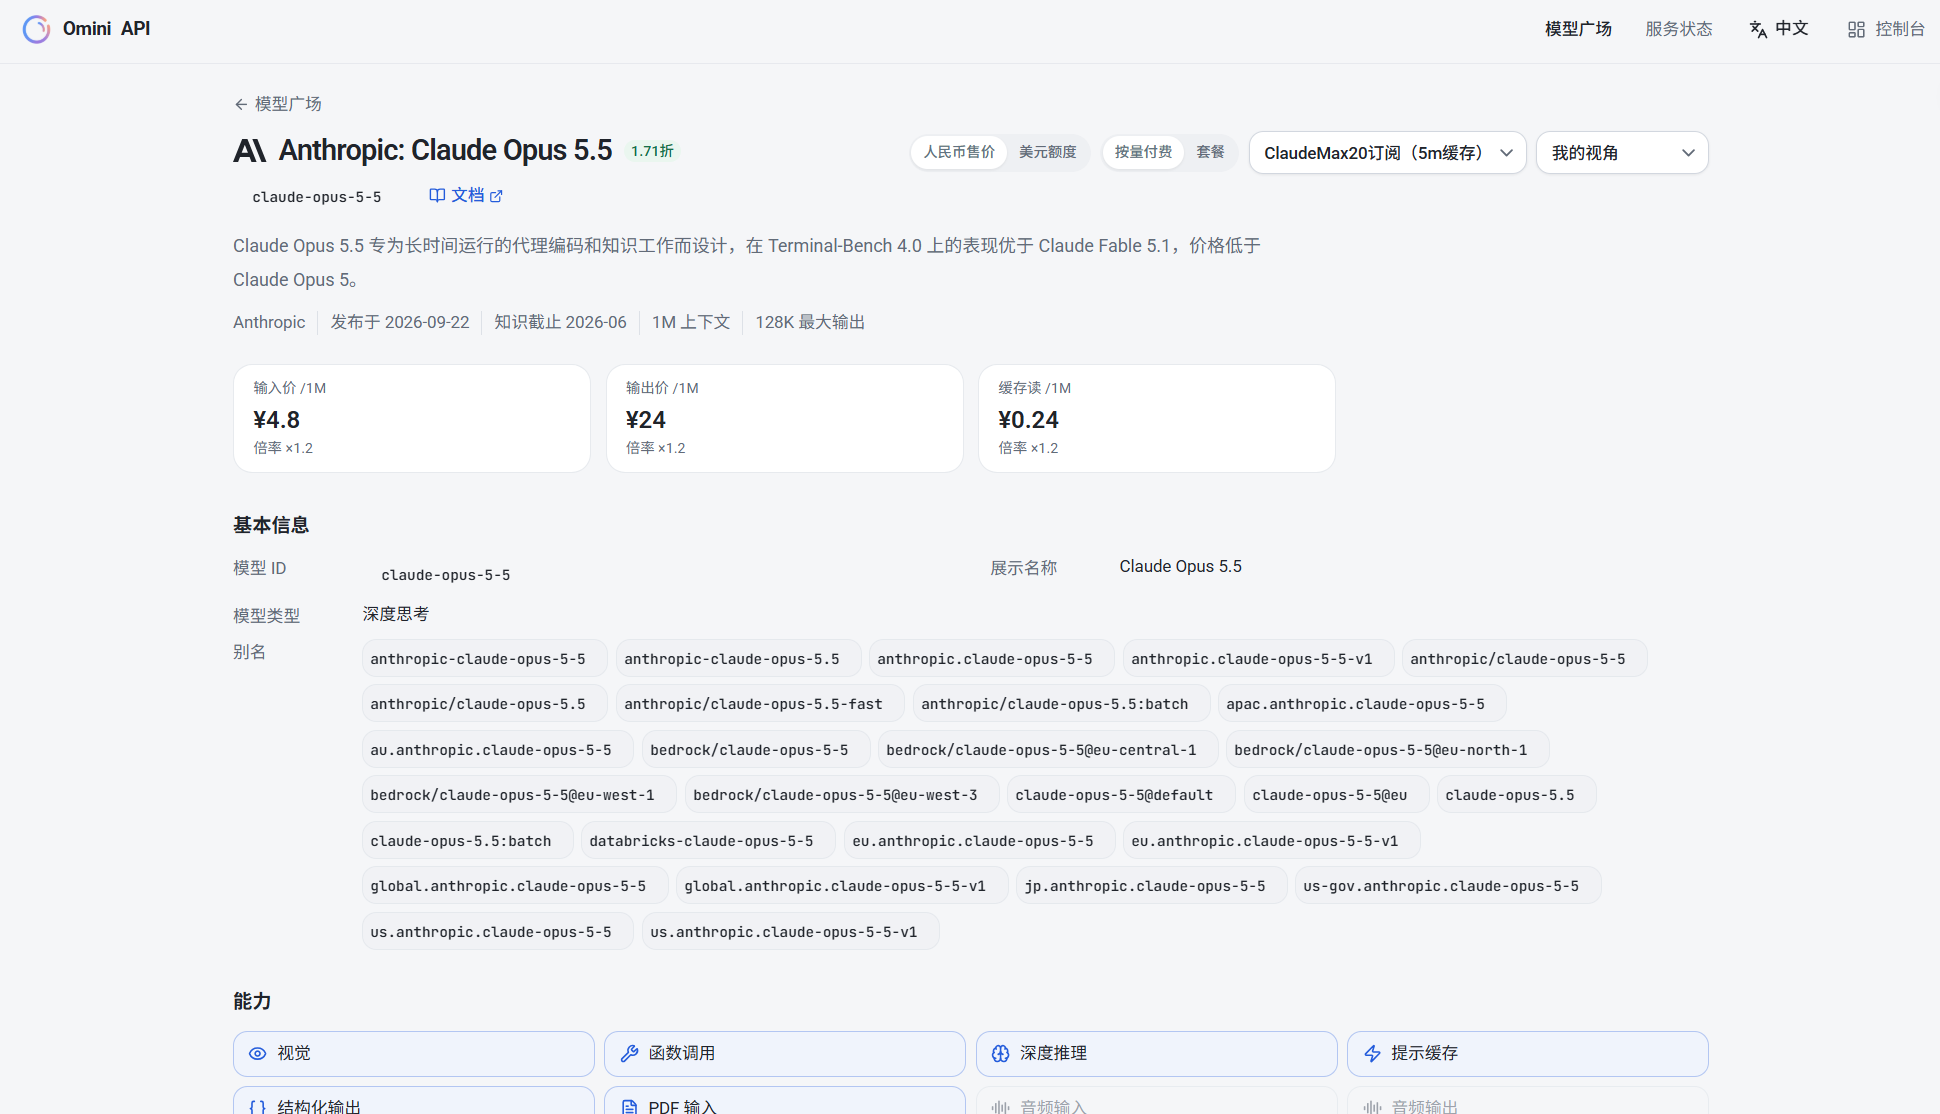Click alias databricks-claude-opus-5-5

(708, 841)
